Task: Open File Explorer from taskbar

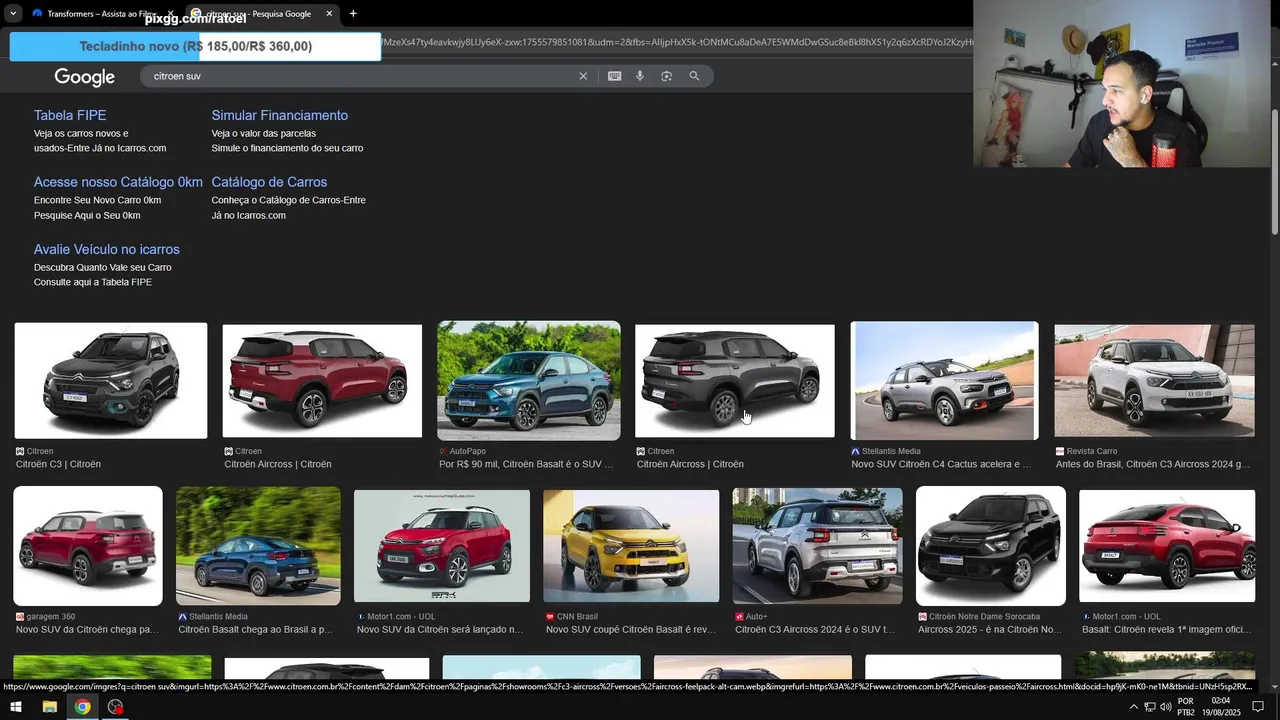Action: pos(49,707)
